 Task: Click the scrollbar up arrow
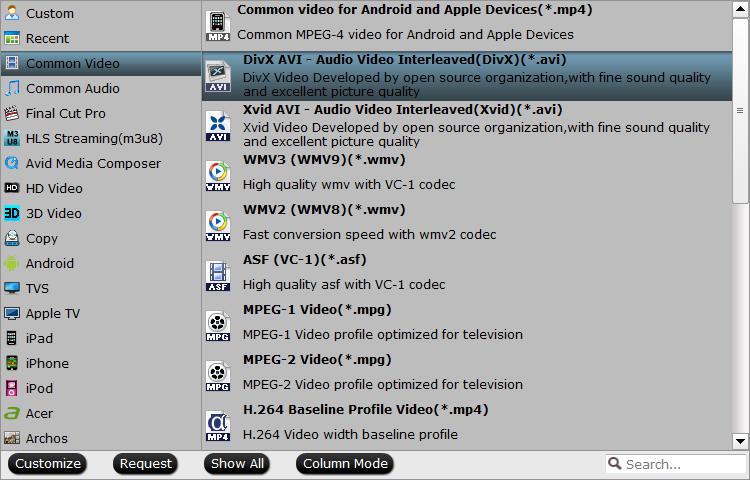740,9
